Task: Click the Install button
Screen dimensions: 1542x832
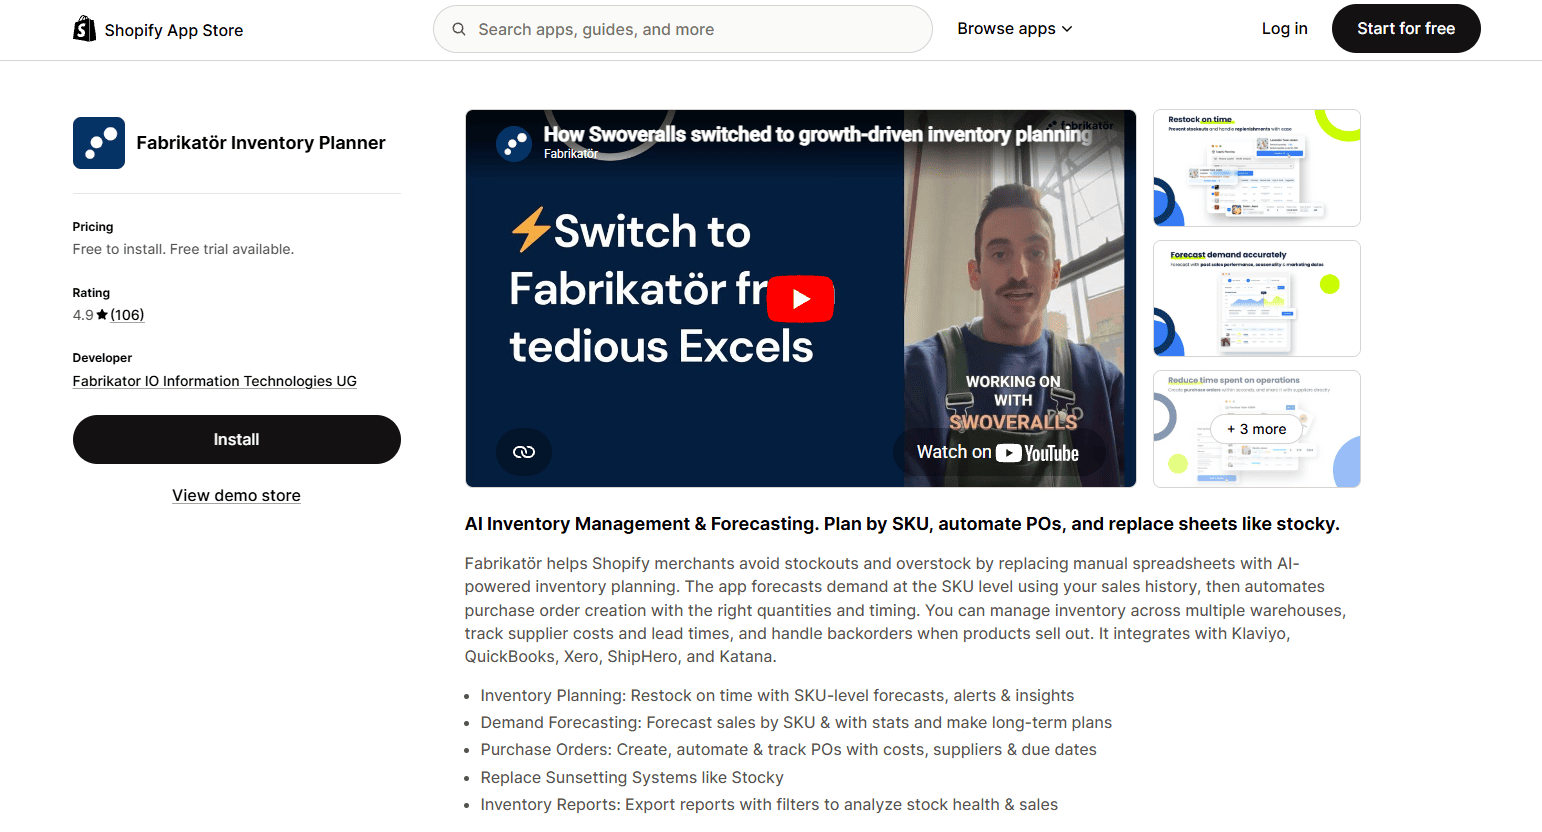Action: pos(237,440)
